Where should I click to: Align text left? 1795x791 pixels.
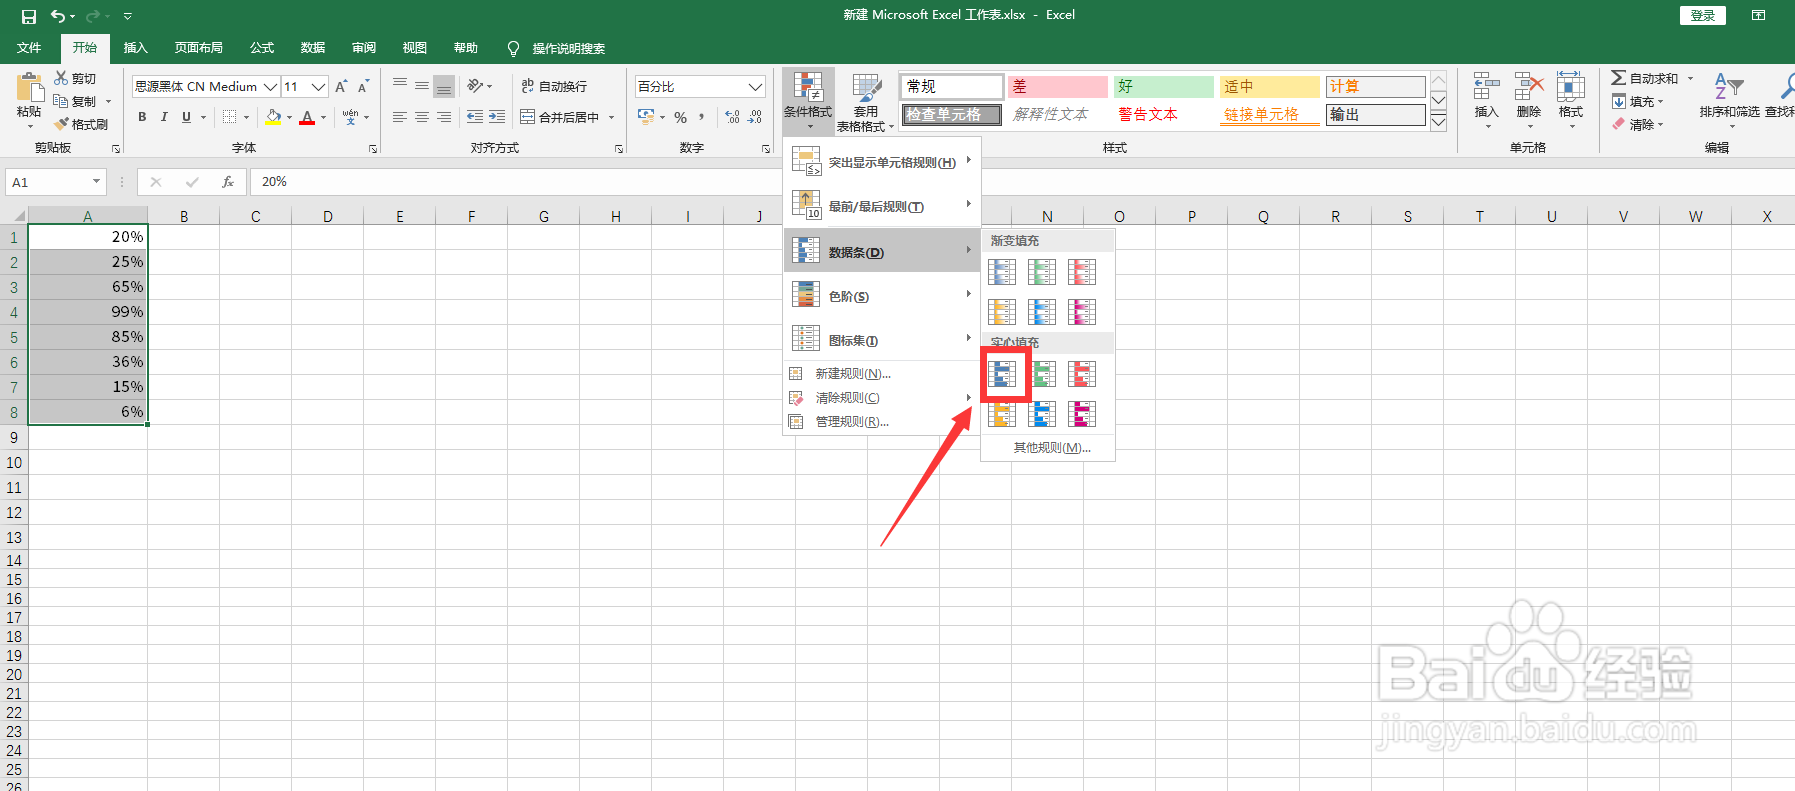(400, 117)
